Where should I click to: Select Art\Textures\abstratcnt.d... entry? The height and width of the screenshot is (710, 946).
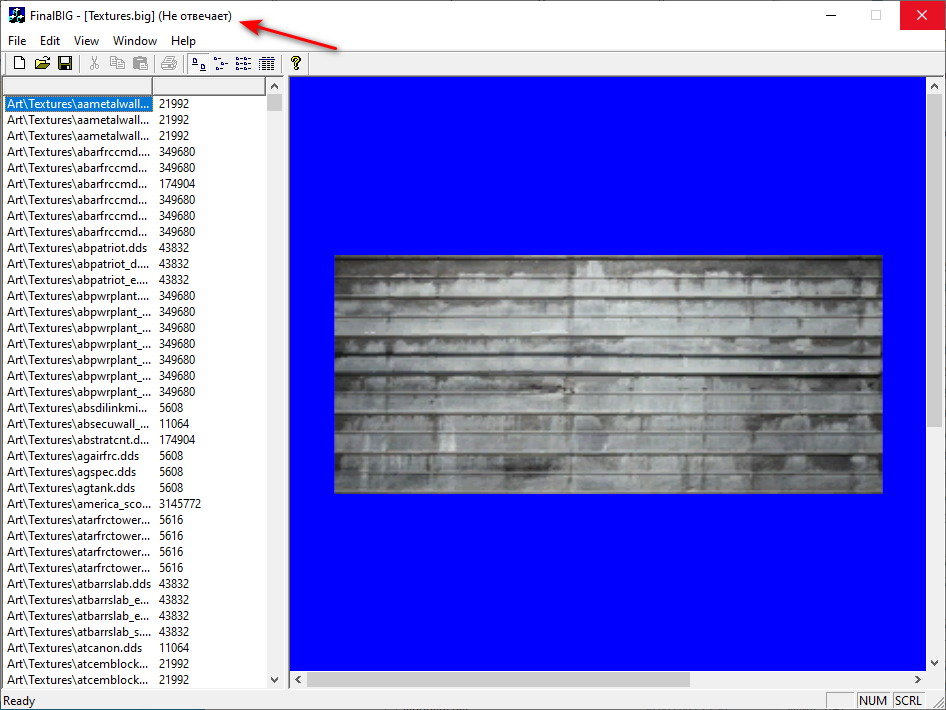coord(78,440)
